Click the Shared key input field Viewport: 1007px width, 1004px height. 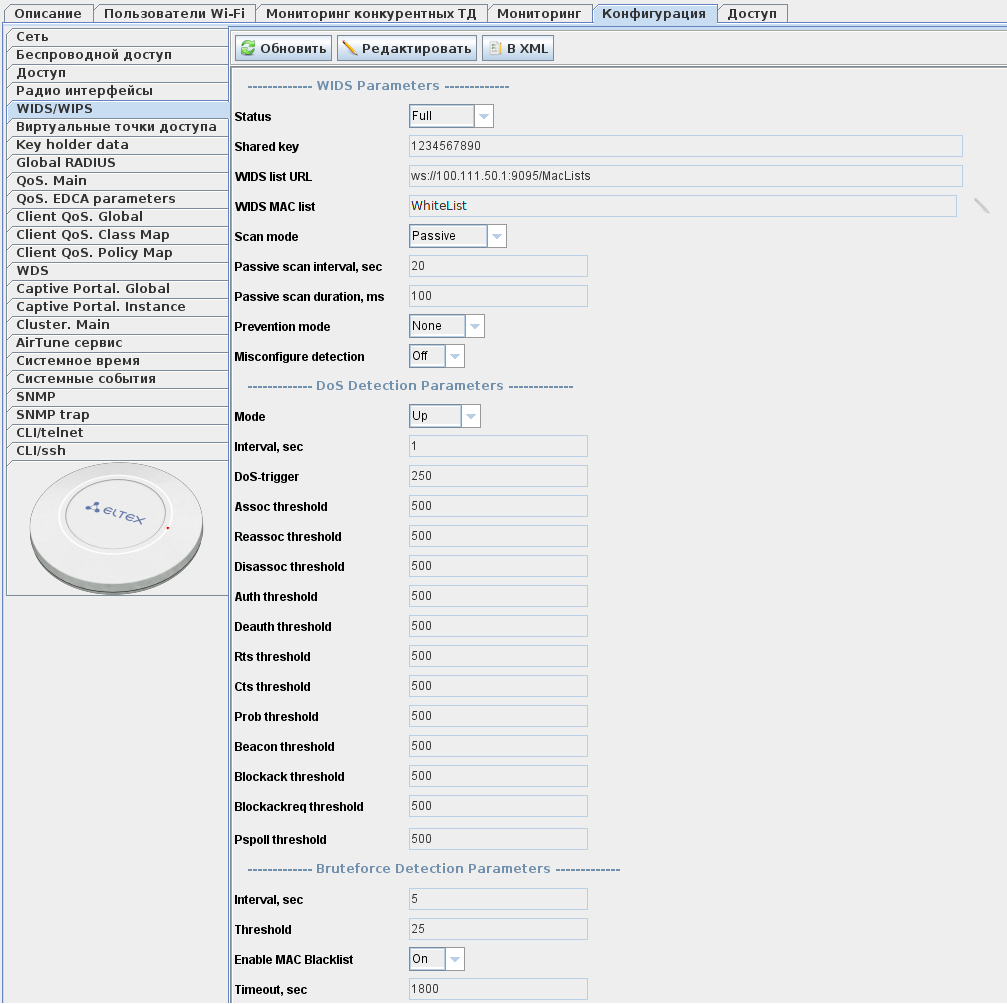pyautogui.click(x=685, y=146)
